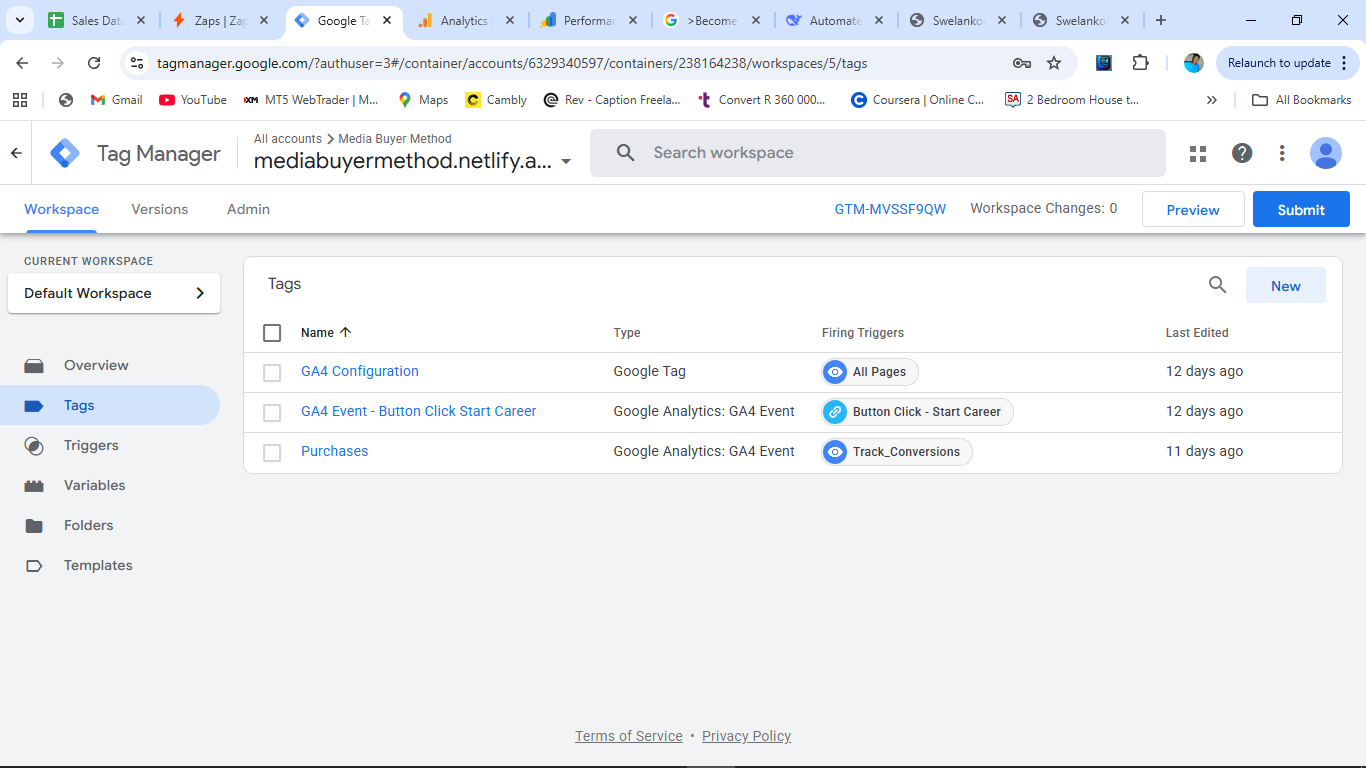1366x768 pixels.
Task: Open the Chrome profile picture
Action: click(1193, 63)
